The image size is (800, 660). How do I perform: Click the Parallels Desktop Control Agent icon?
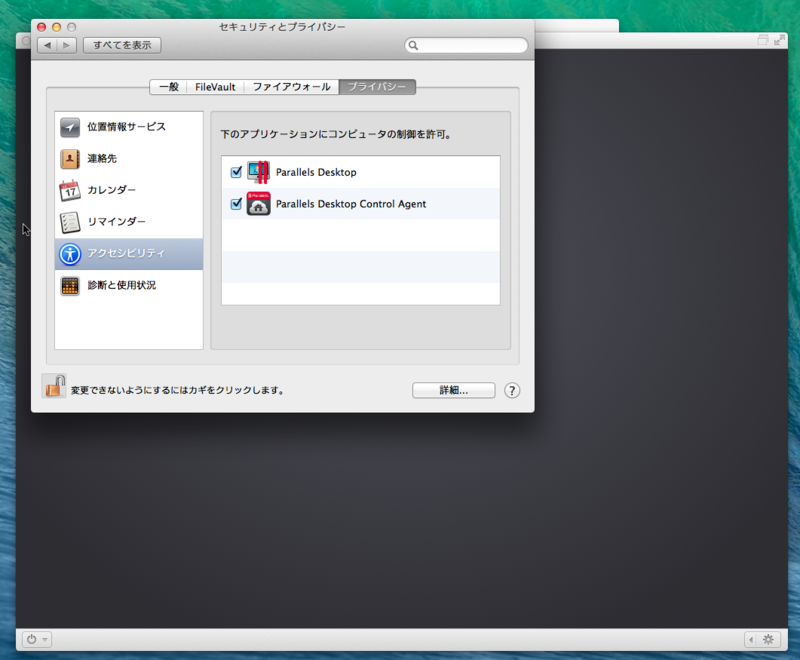point(258,203)
